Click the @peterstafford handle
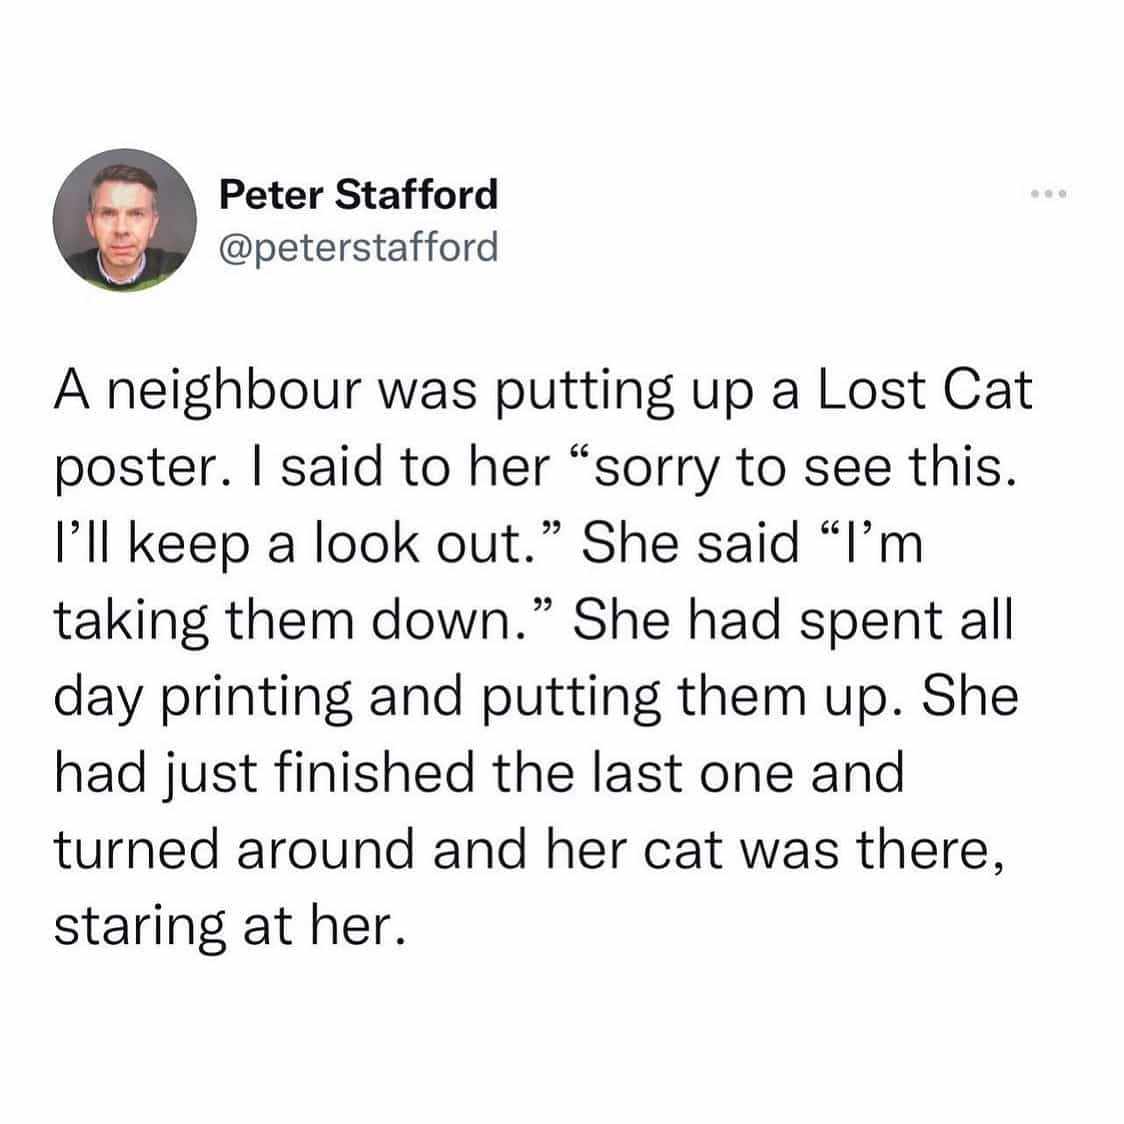The height and width of the screenshot is (1124, 1124). (x=358, y=245)
